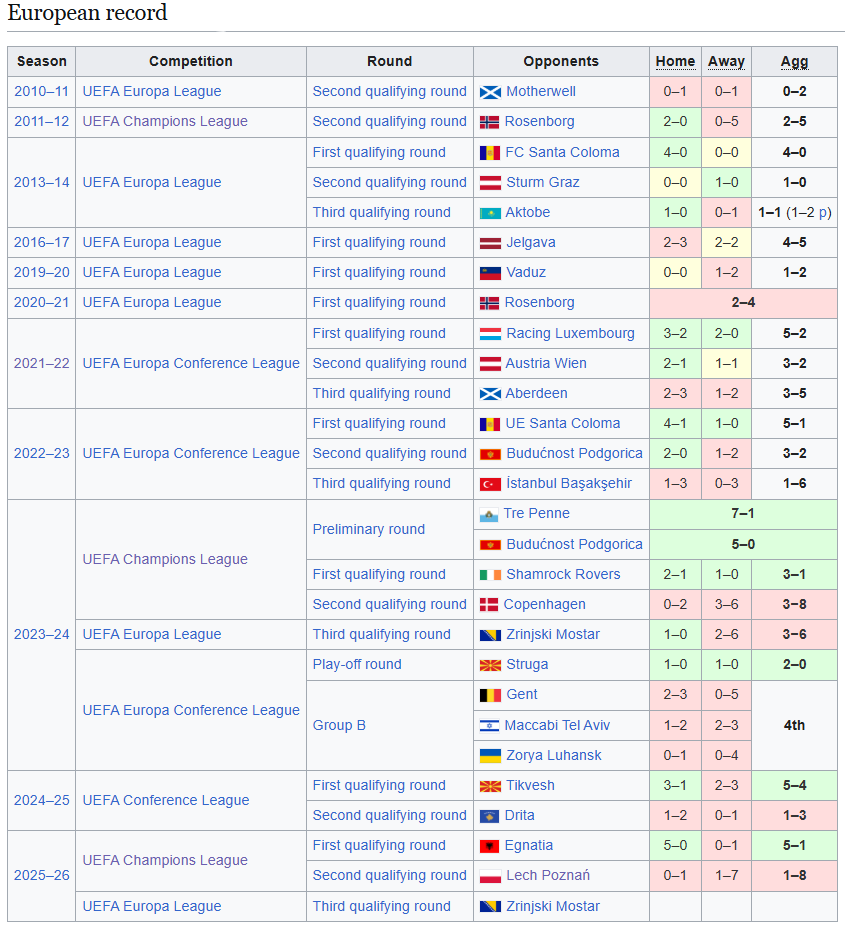The height and width of the screenshot is (935, 845).
Task: Open the Lech Poznań club link
Action: (548, 875)
